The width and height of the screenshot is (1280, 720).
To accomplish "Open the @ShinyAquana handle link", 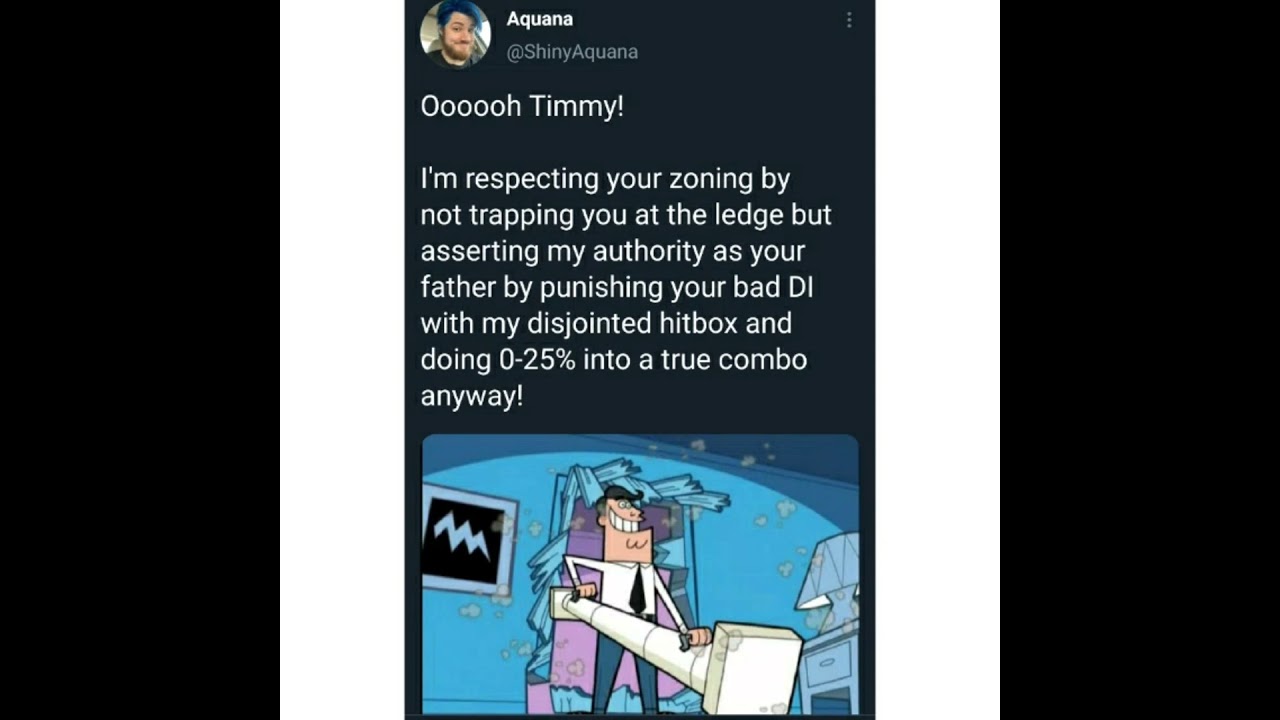I will coord(572,52).
